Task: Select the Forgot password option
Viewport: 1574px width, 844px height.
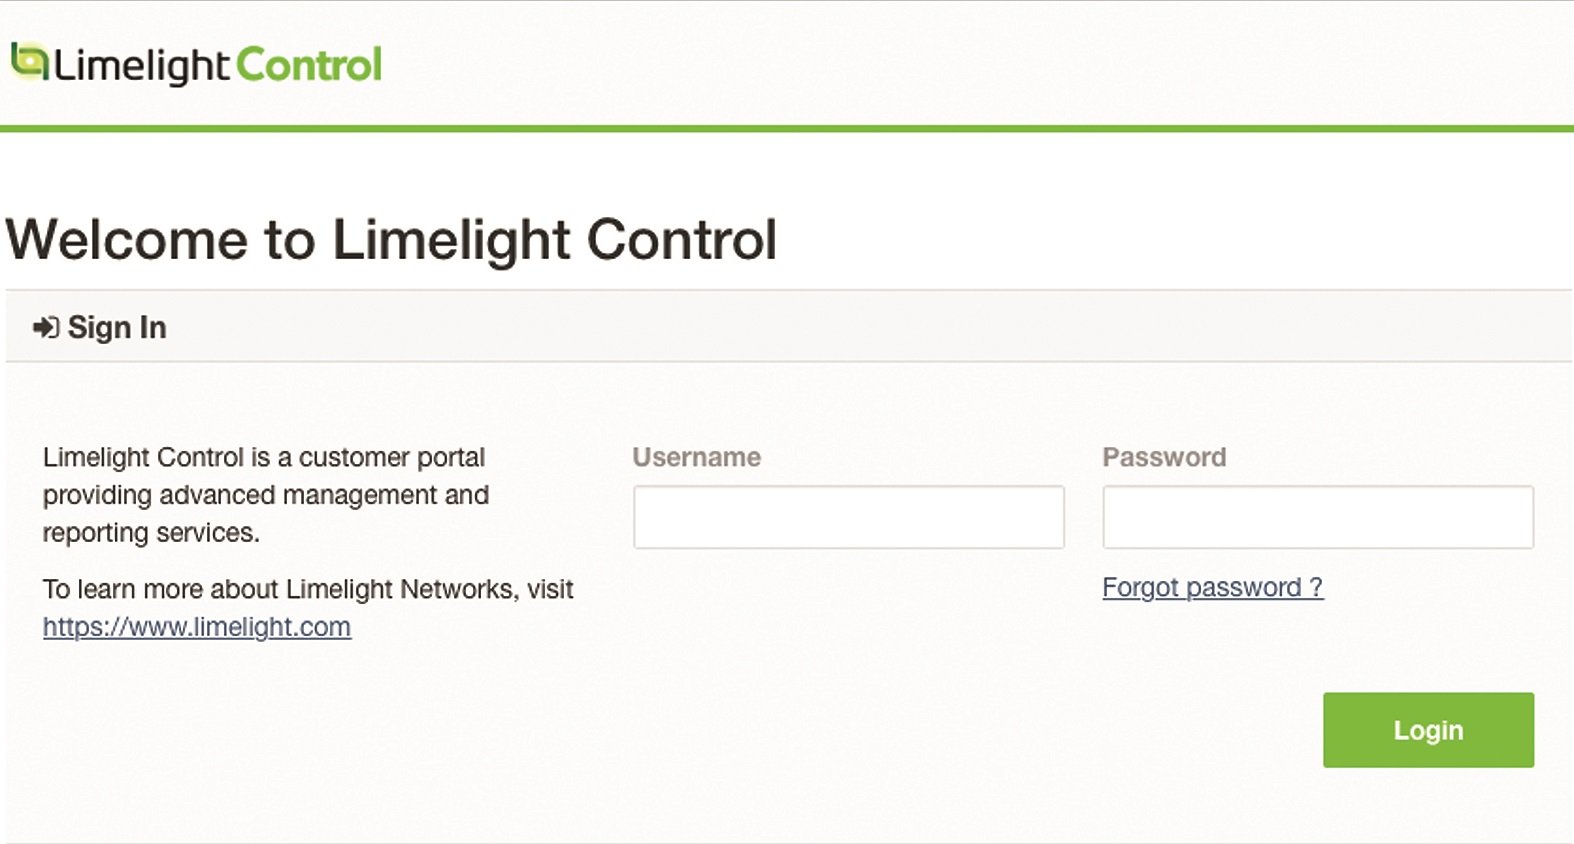Action: [1212, 588]
